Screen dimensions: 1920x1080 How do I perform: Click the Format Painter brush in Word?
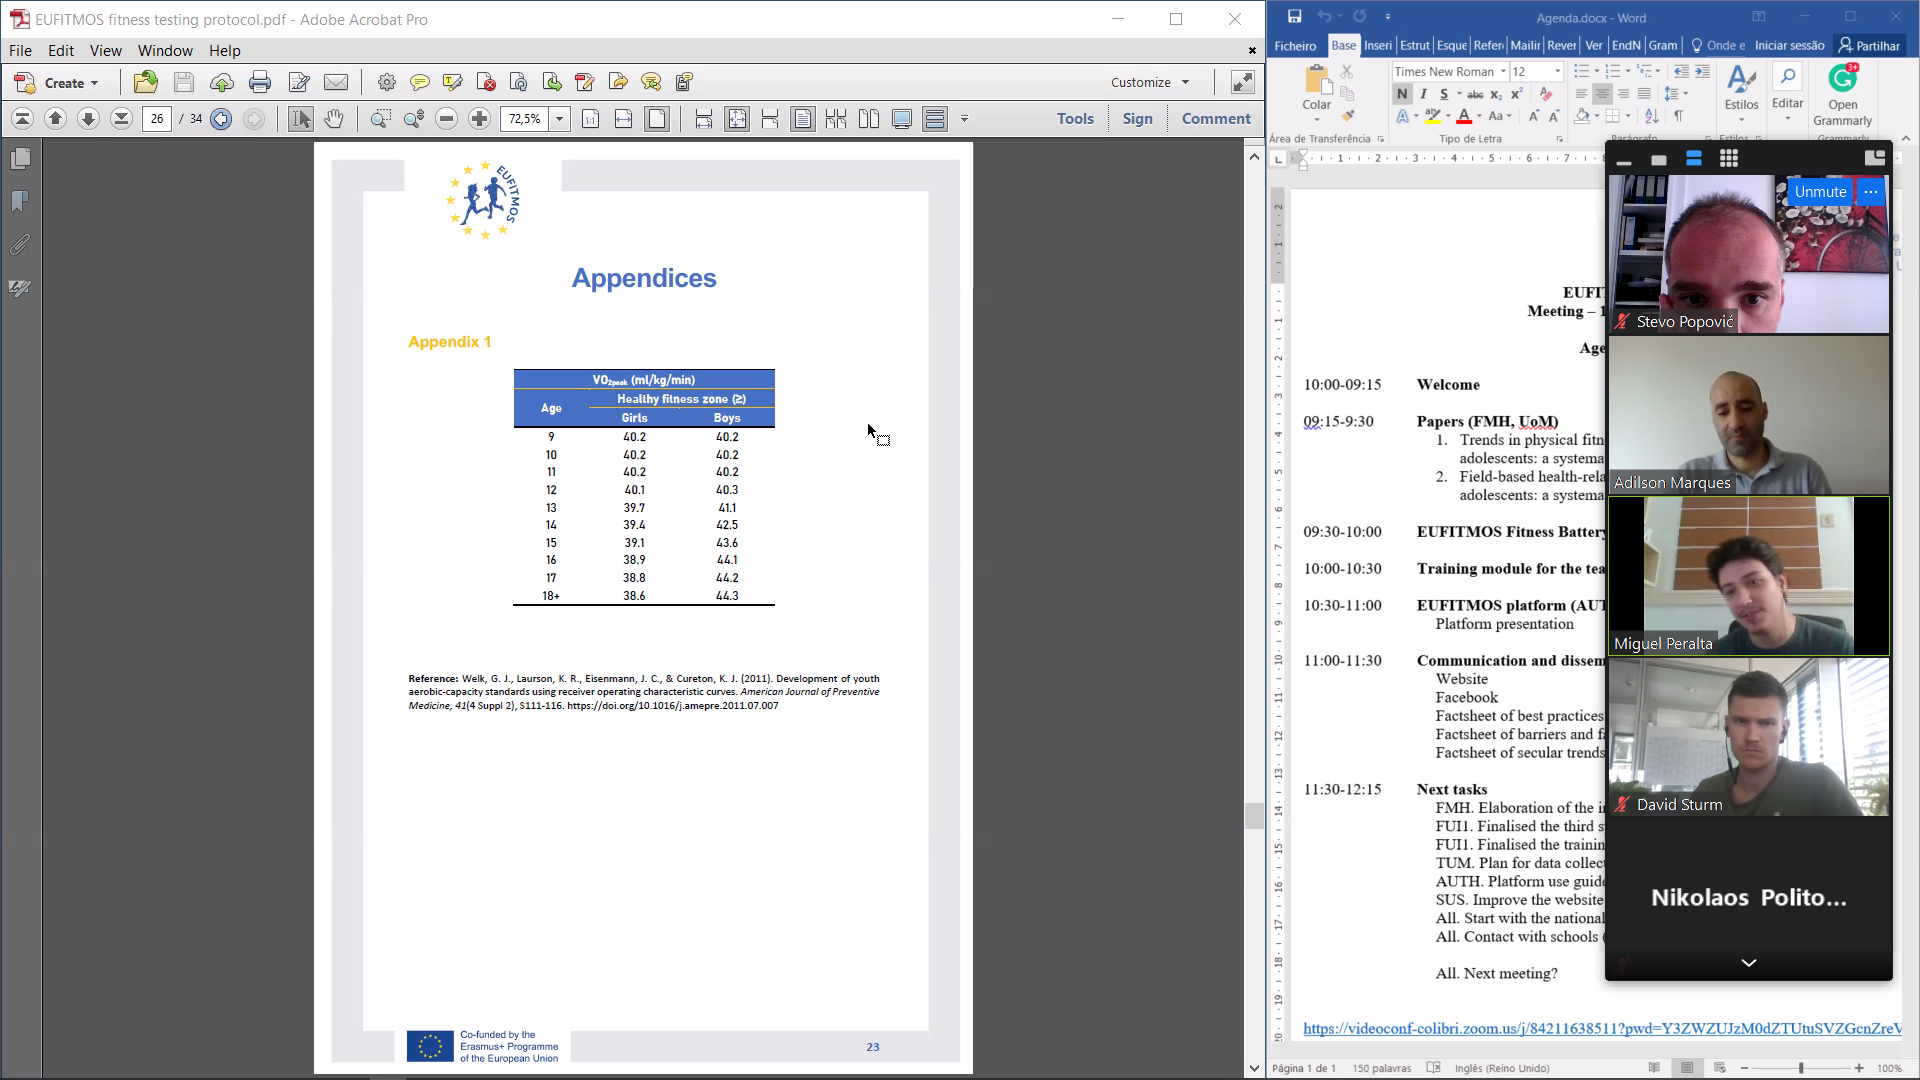point(1347,117)
